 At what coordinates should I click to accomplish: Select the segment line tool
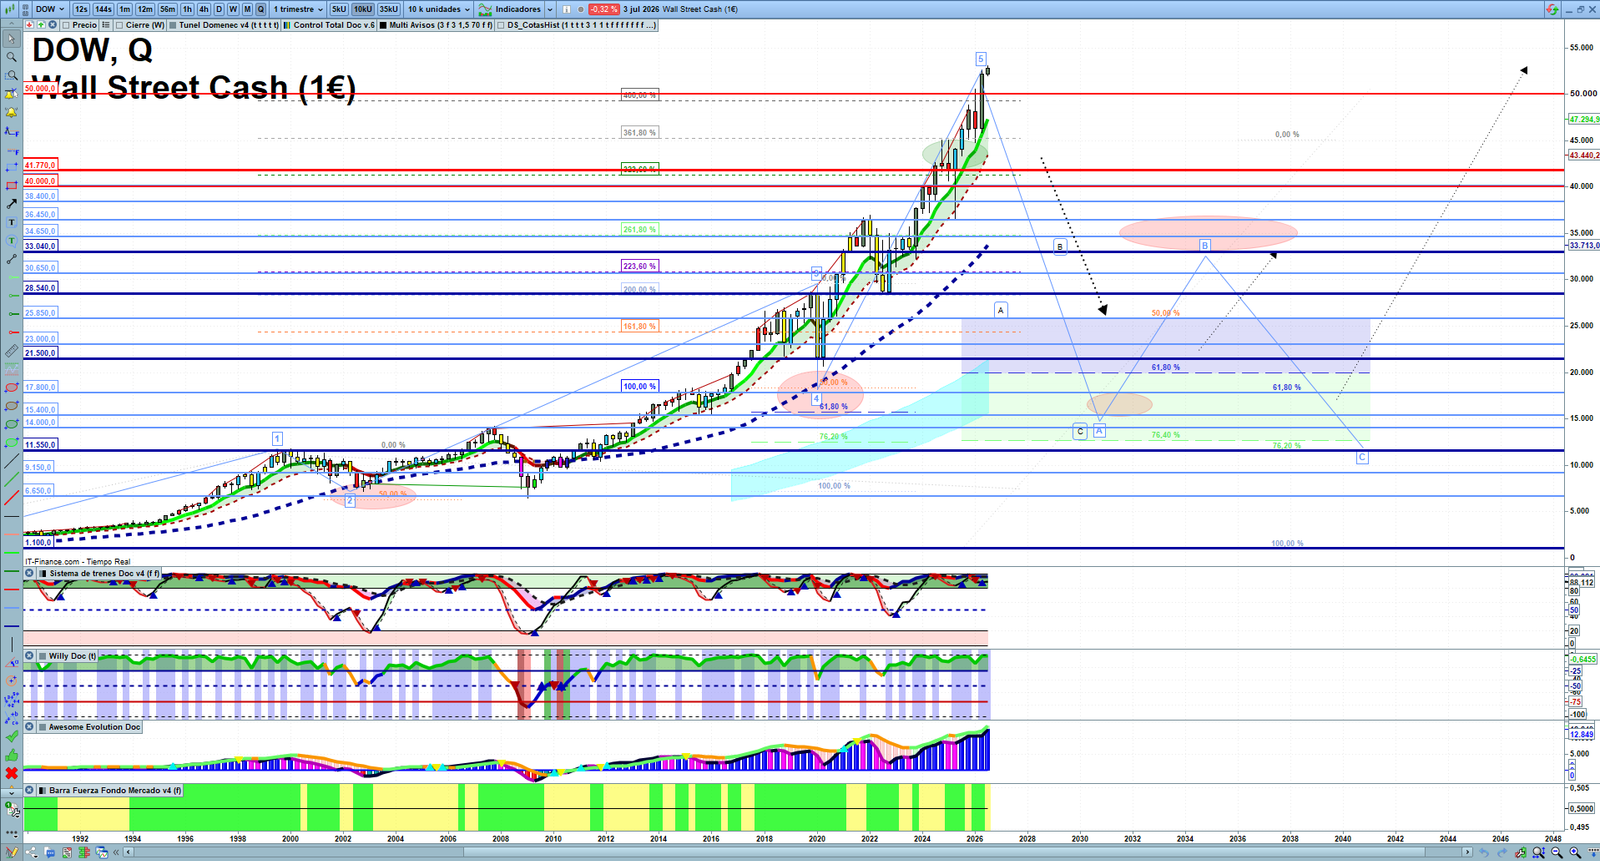[x=11, y=259]
